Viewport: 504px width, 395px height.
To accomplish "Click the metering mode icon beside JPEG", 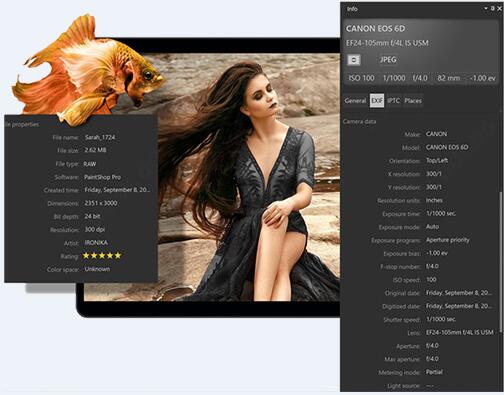I will click(x=354, y=60).
